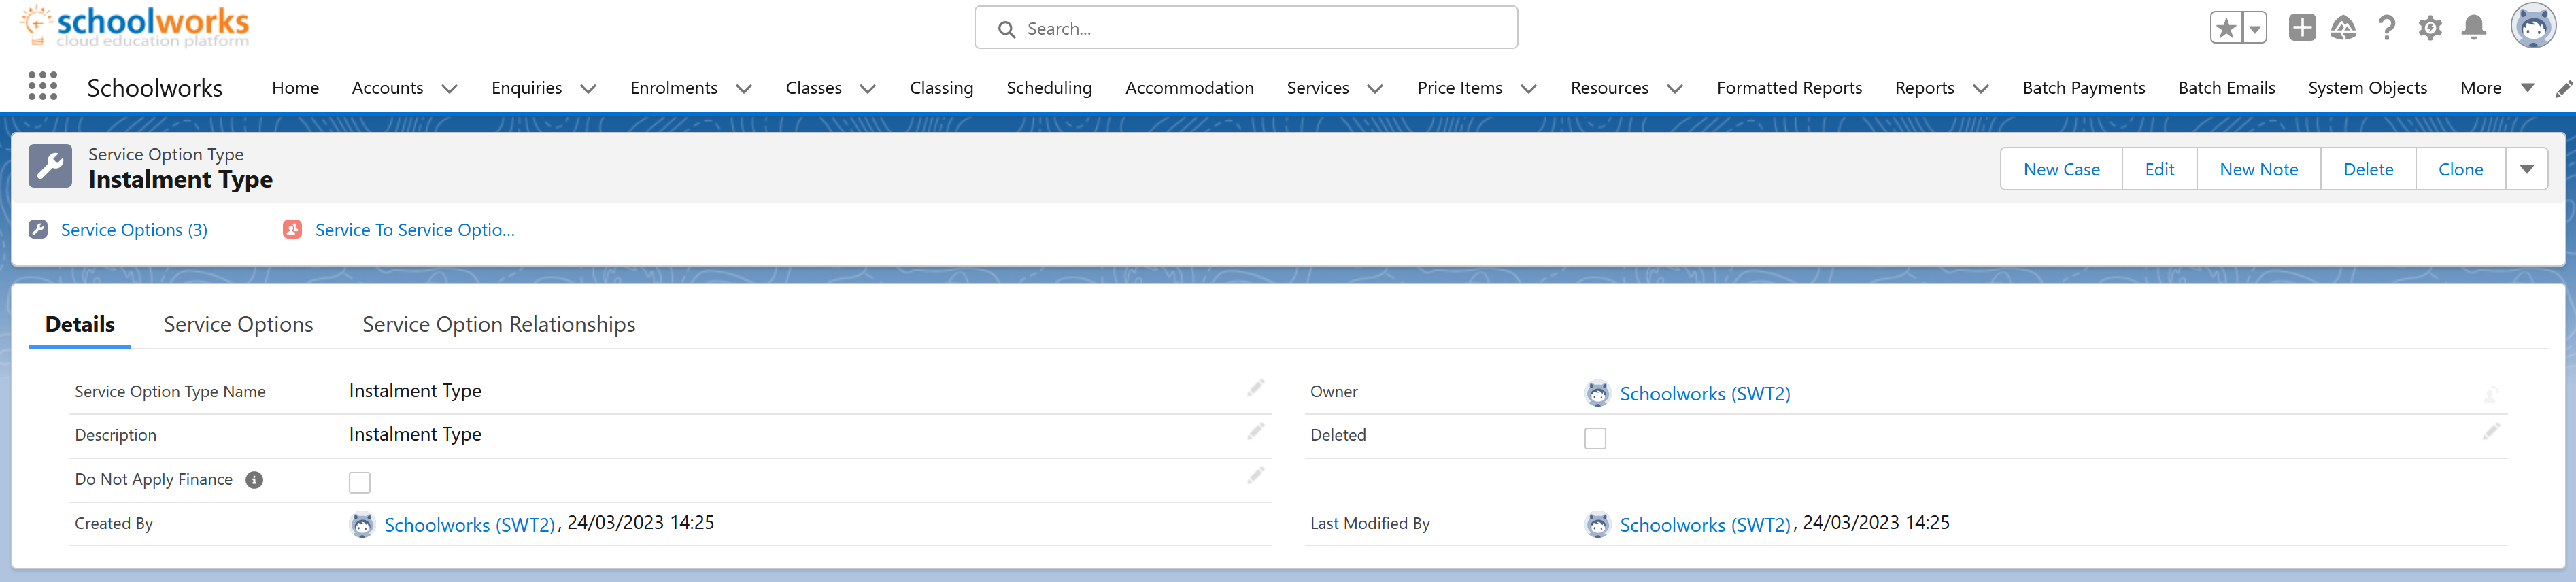Open the Setup gear icon
2576x582 pixels.
point(2430,28)
